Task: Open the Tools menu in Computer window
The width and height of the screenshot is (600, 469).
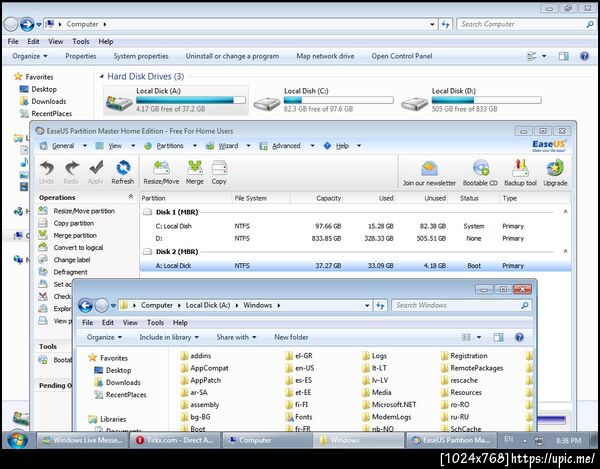Action: [81, 41]
